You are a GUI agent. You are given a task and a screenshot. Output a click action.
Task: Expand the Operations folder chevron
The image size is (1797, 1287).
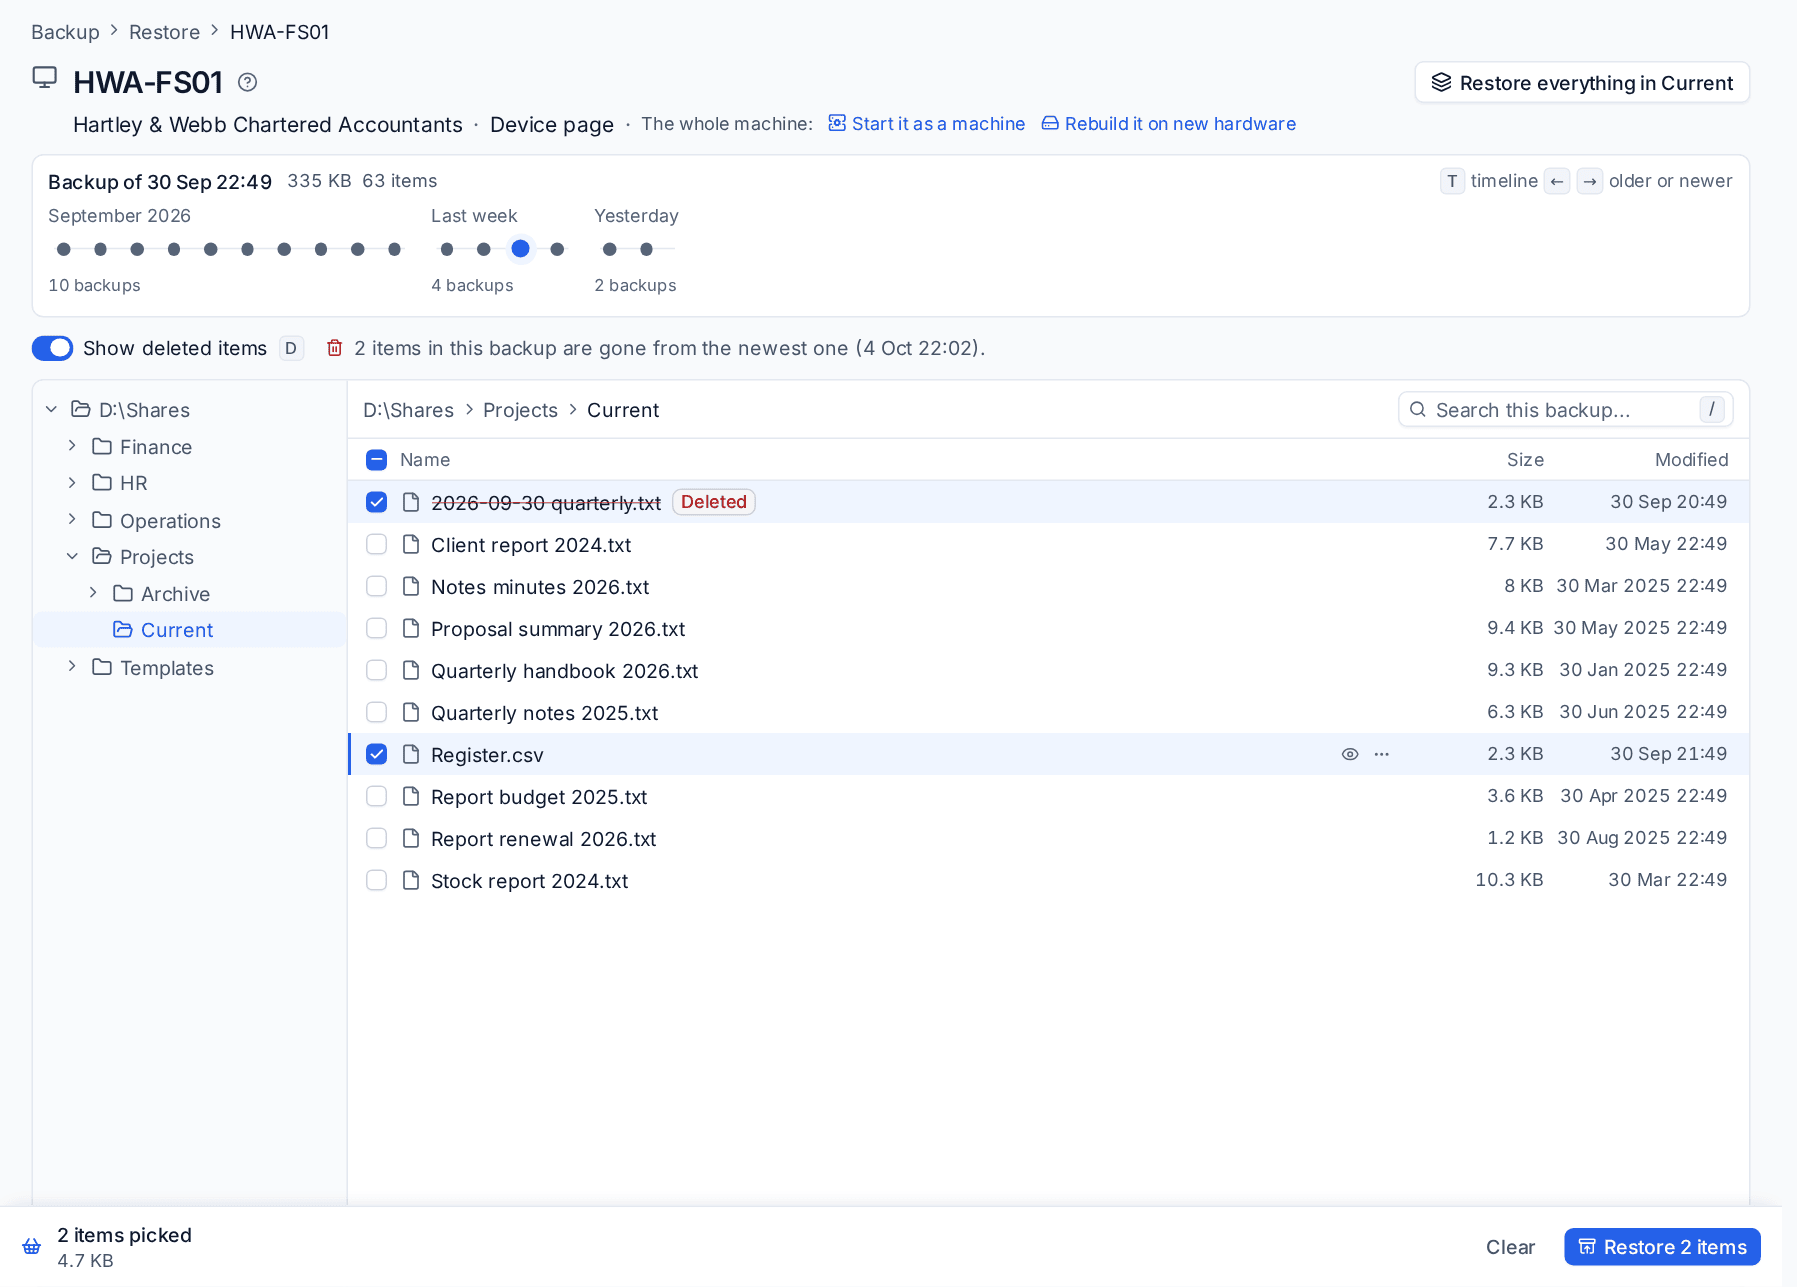pyautogui.click(x=72, y=519)
